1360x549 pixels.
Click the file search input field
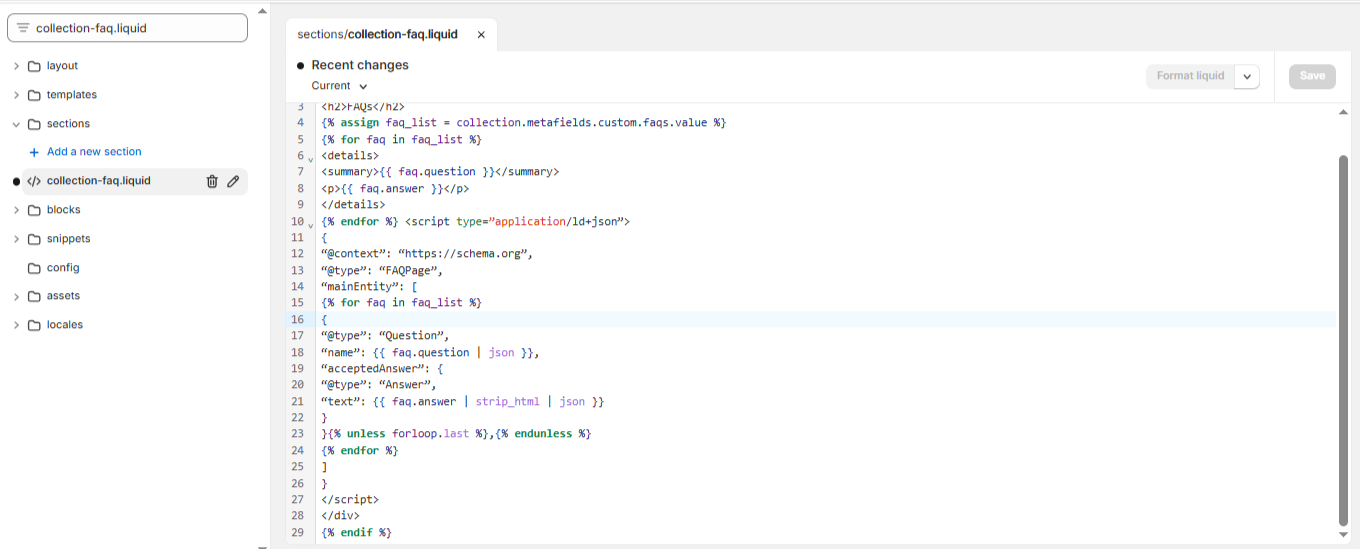pyautogui.click(x=127, y=28)
